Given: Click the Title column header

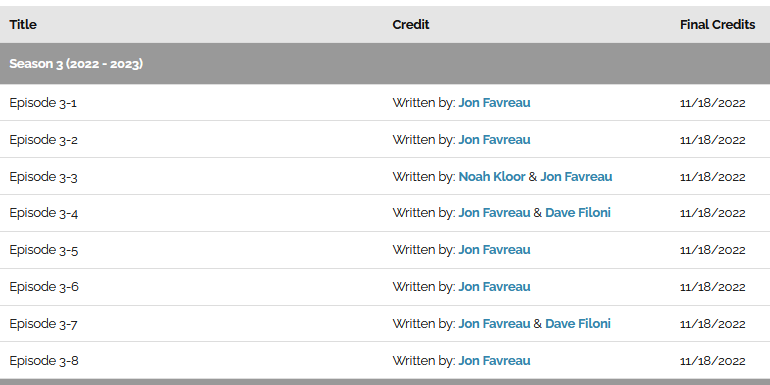Looking at the screenshot, I should coord(23,24).
